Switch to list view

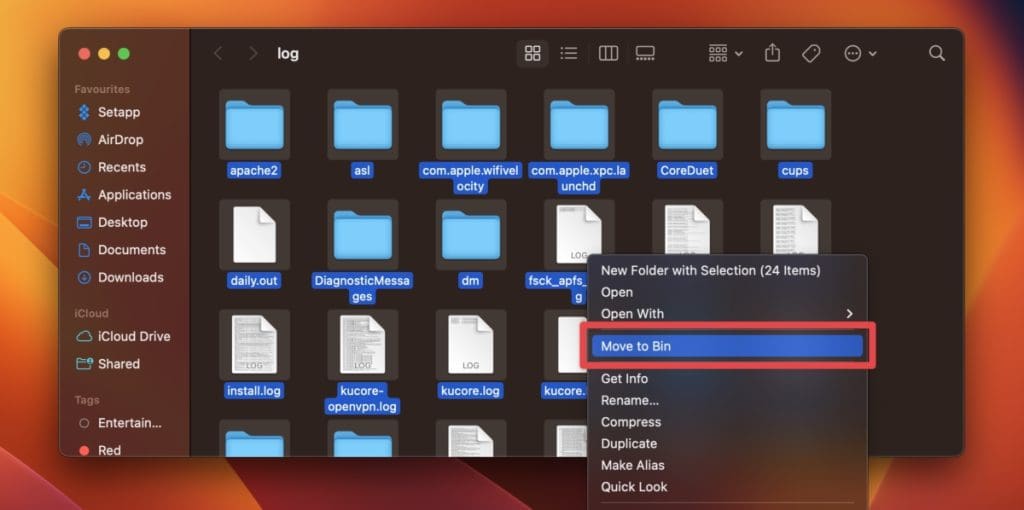(x=569, y=53)
